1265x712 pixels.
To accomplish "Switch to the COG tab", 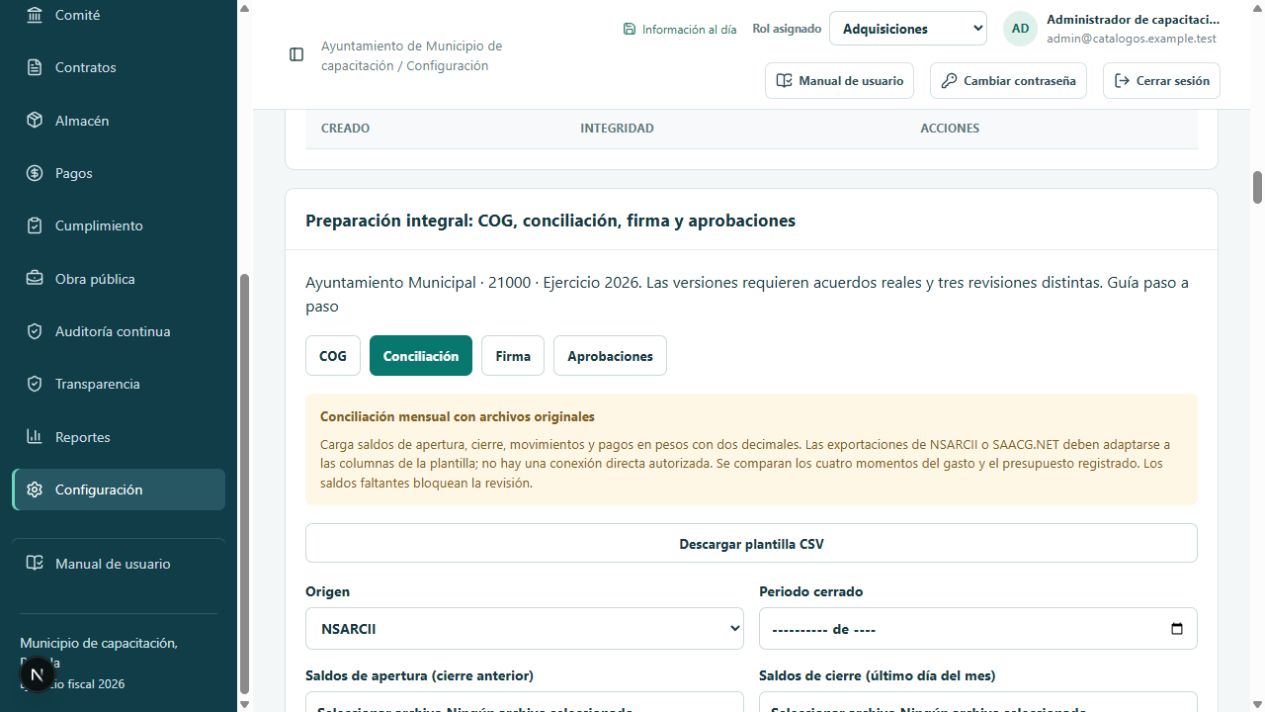I will 333,356.
